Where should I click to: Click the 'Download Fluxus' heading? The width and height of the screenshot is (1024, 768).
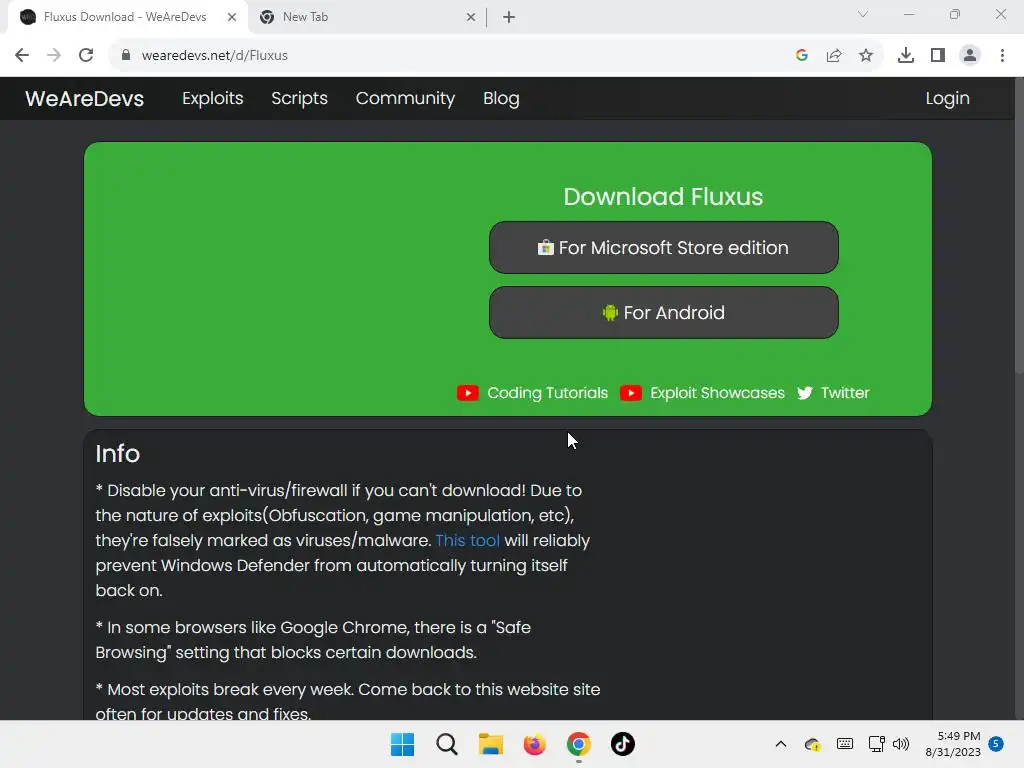[x=663, y=197]
